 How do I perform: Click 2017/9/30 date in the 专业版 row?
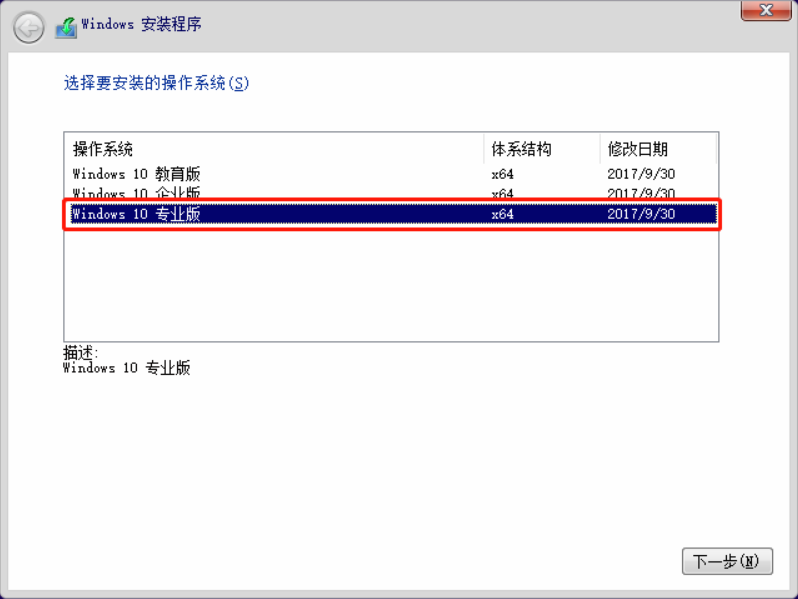click(641, 214)
